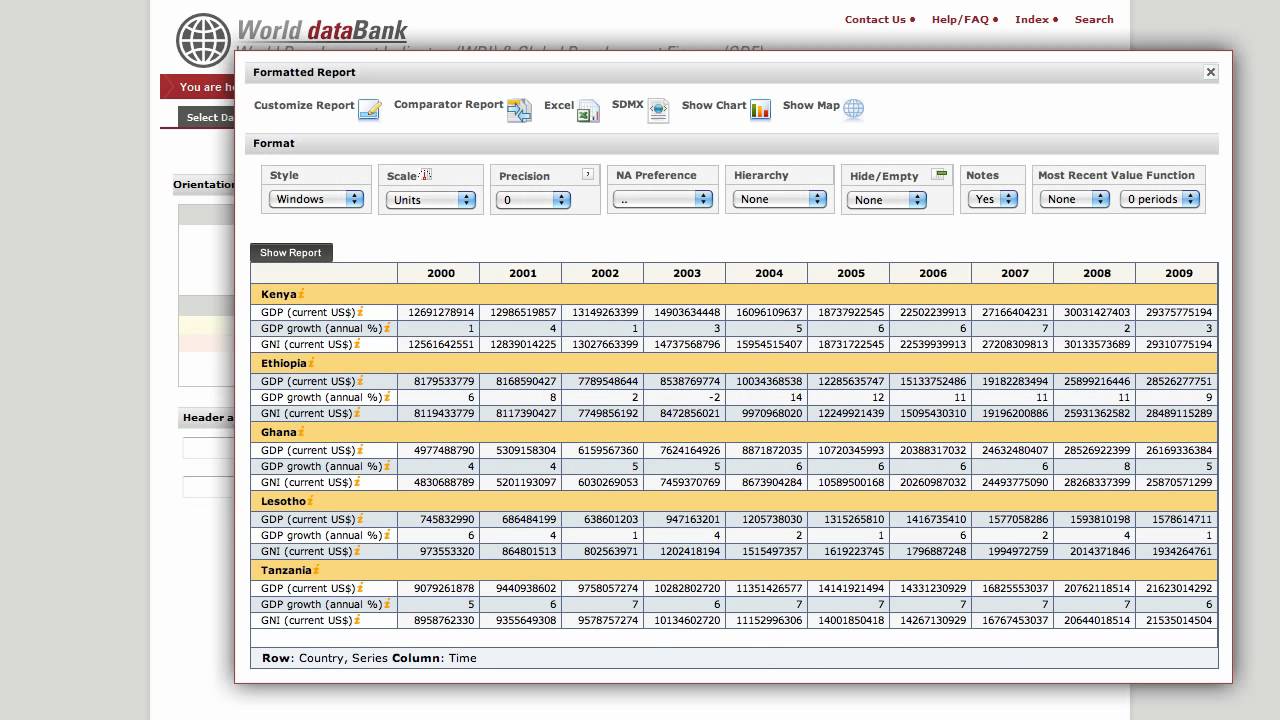Click the info icon next to Tanzania

point(316,570)
